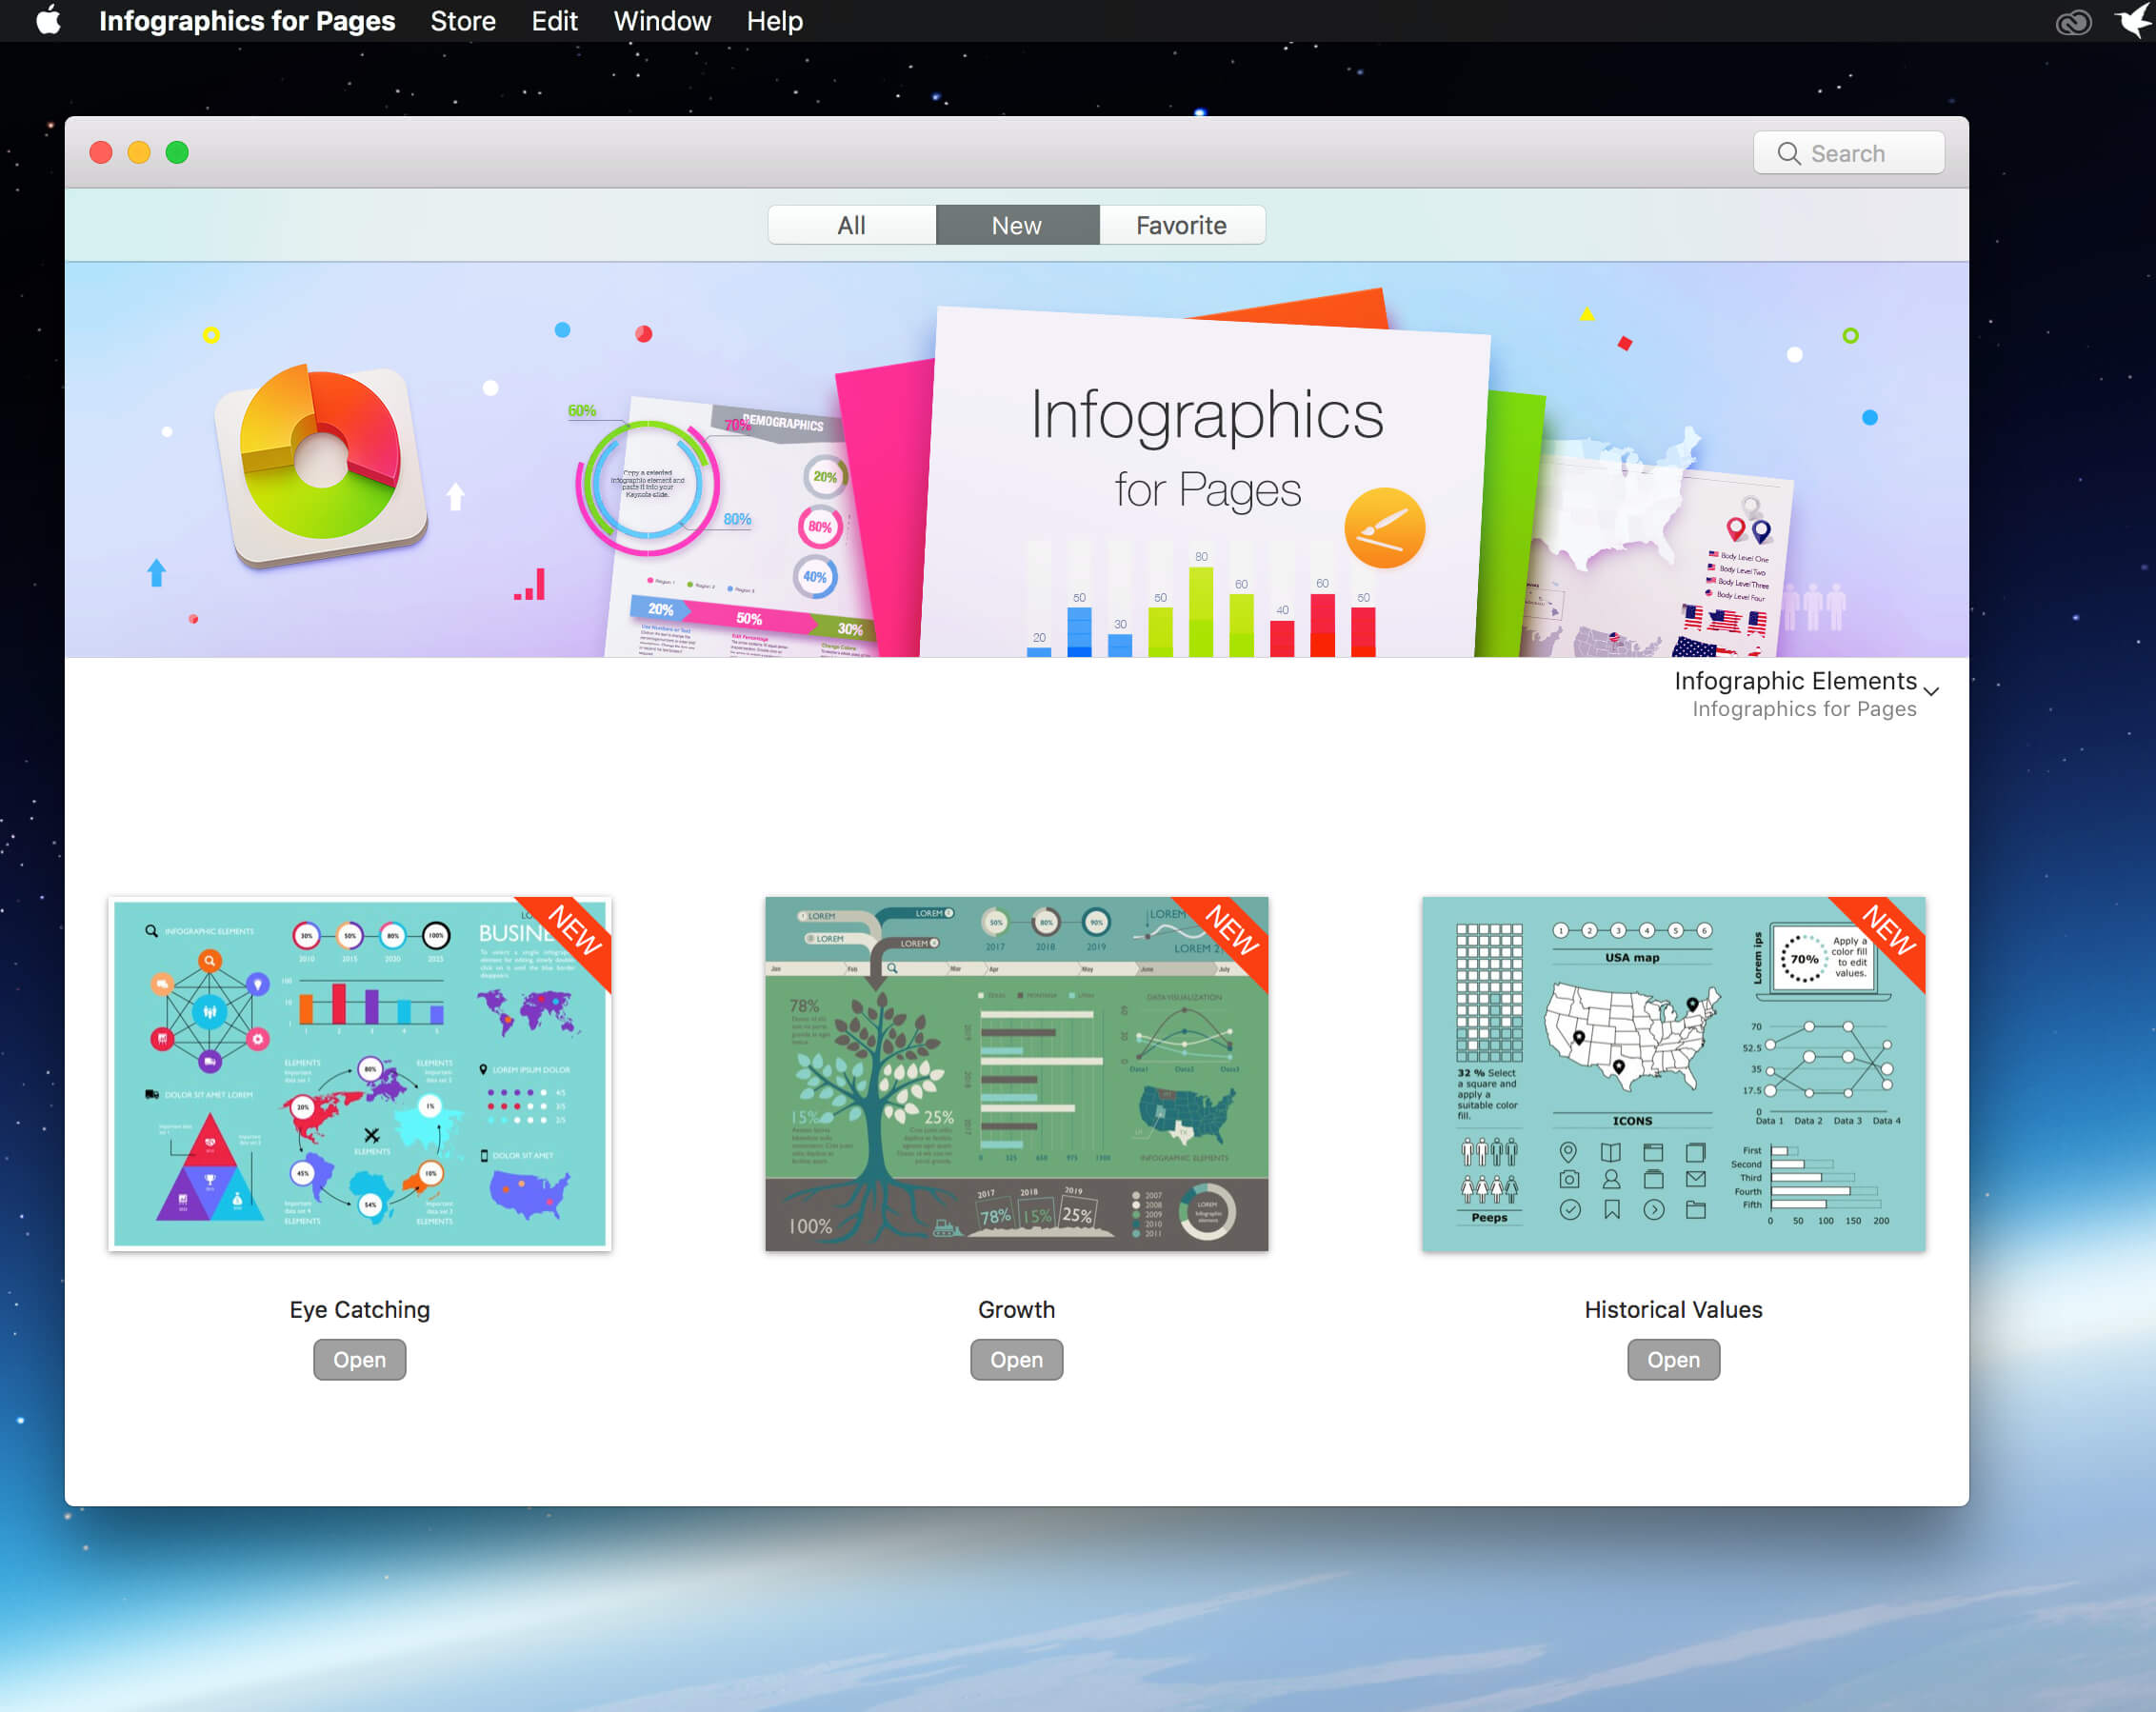Viewport: 2156px width, 1712px height.
Task: Open the Help menu
Action: pyautogui.click(x=774, y=20)
